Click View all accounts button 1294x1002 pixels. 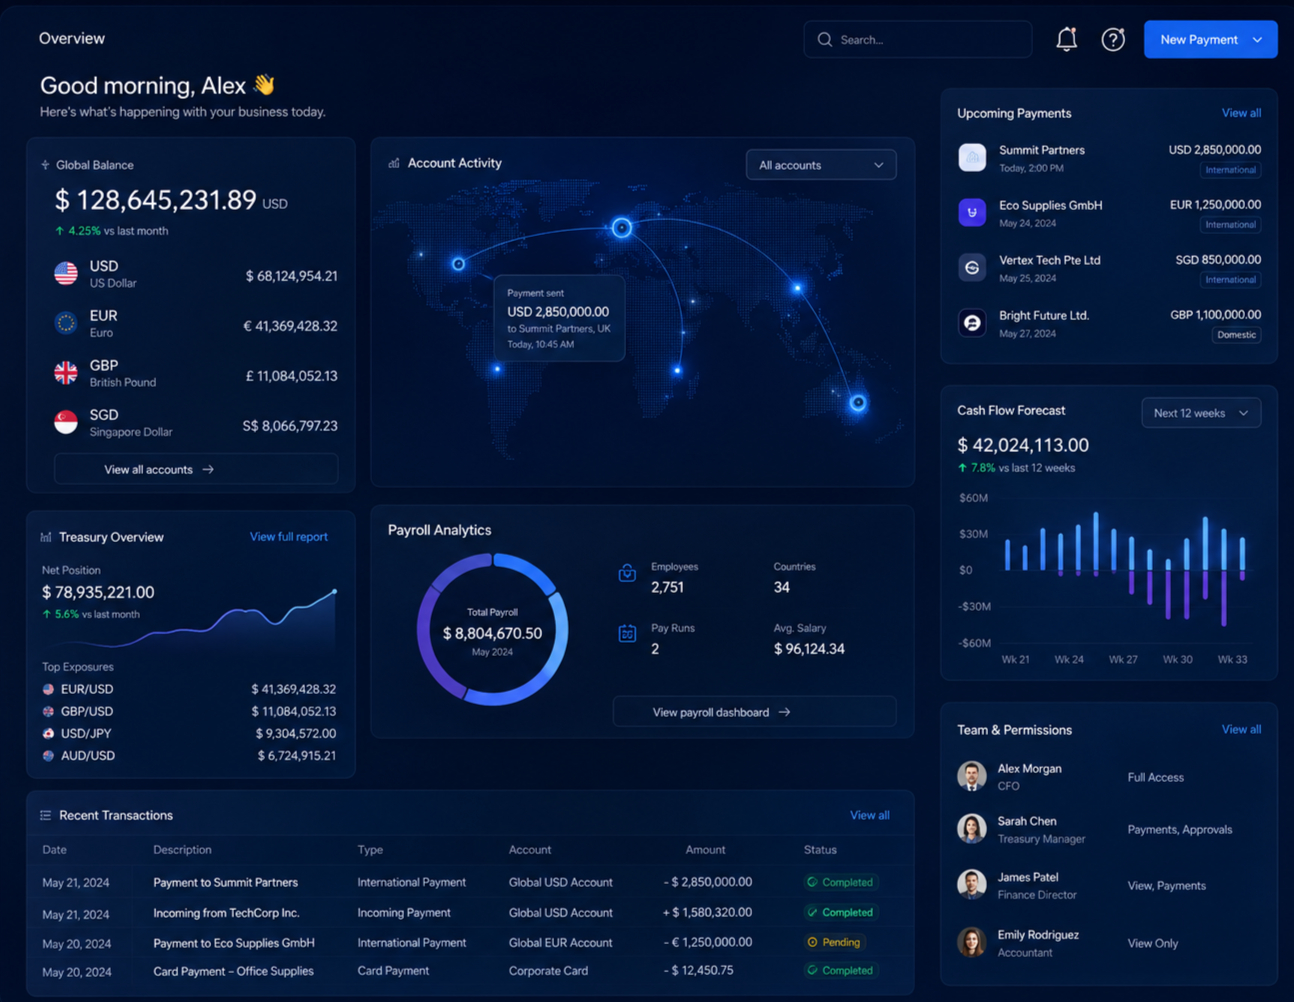coord(196,469)
